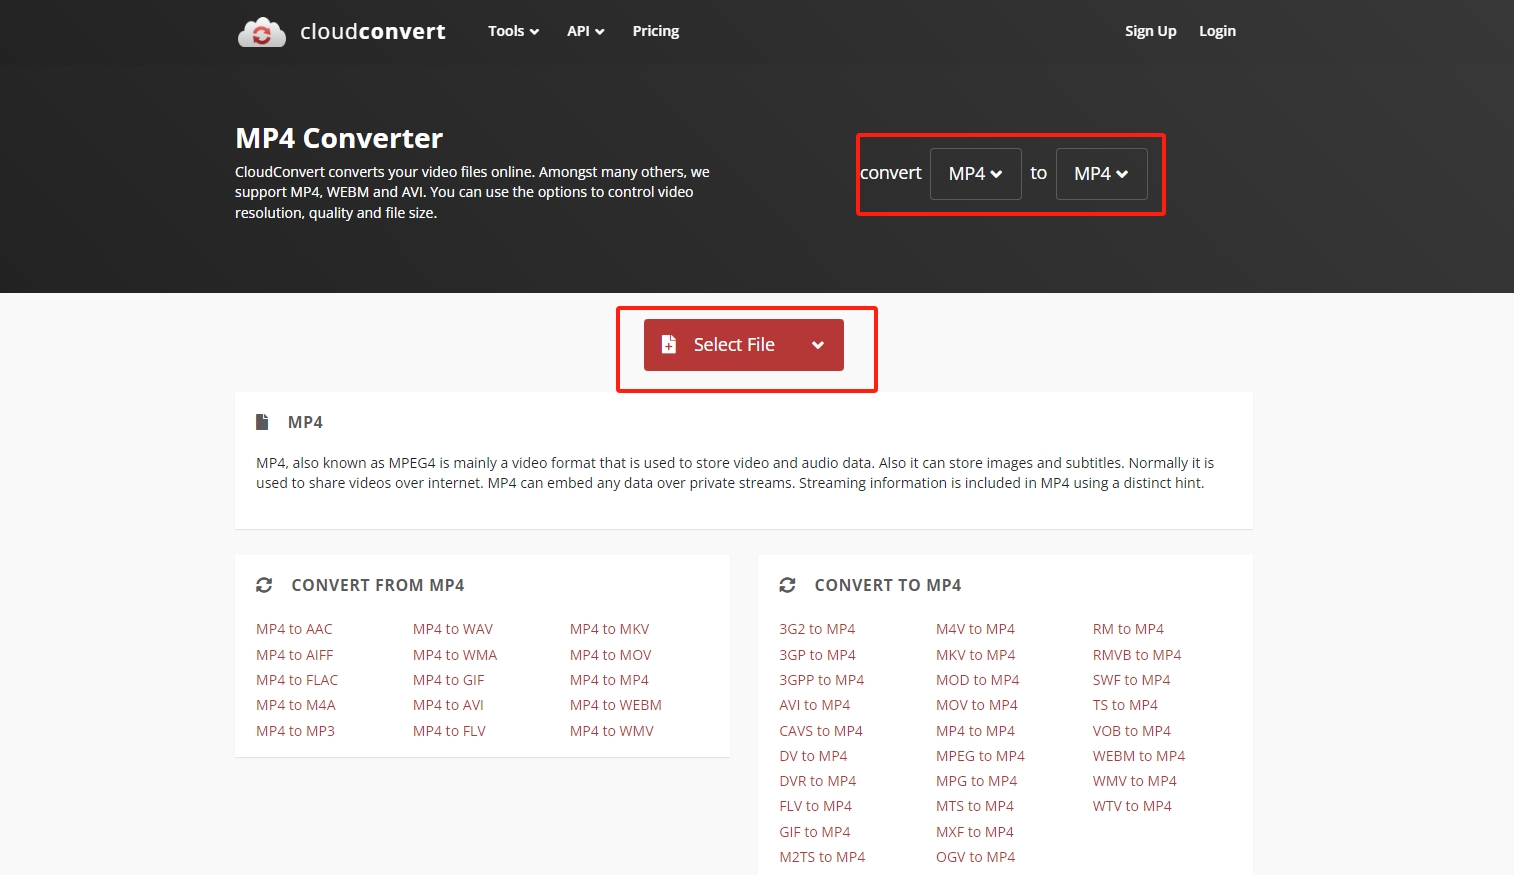Open M2TS to MP4 converter link
The height and width of the screenshot is (875, 1514).
[x=822, y=857]
